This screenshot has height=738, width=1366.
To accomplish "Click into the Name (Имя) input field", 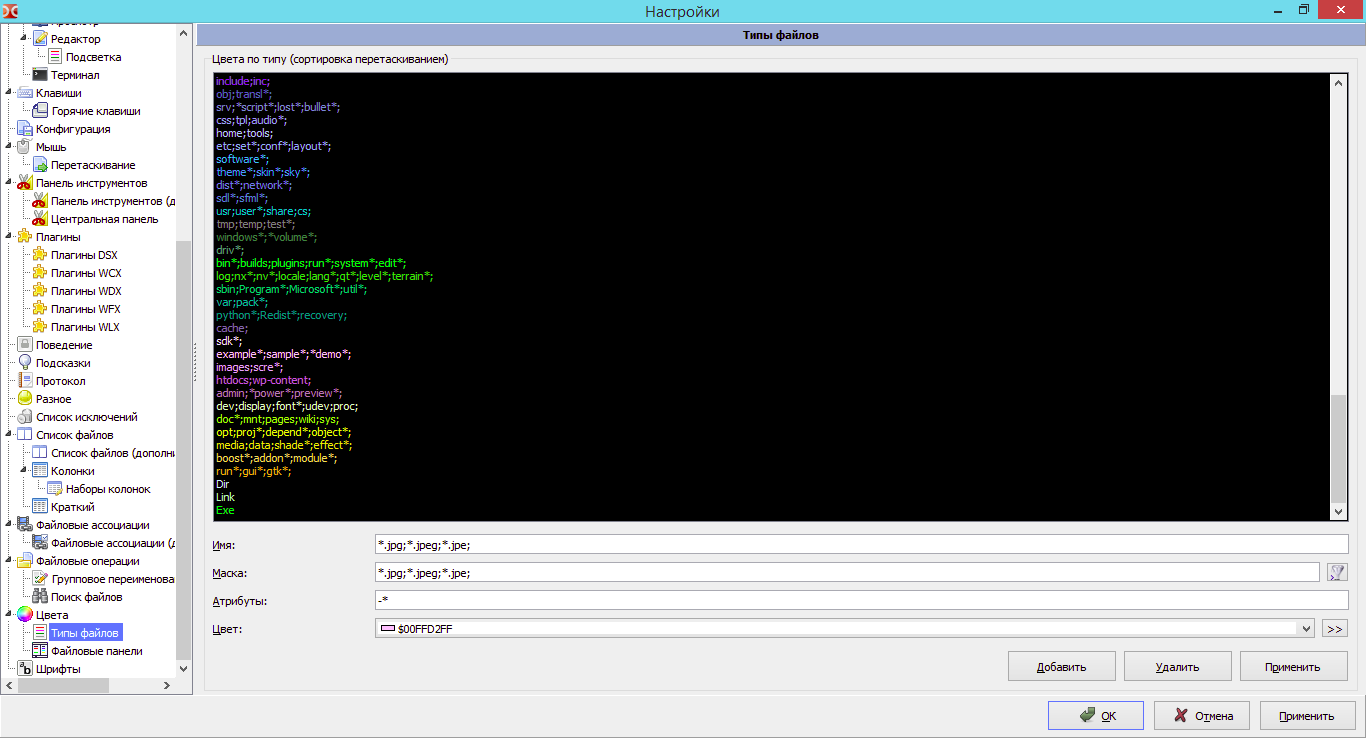I will click(x=860, y=544).
